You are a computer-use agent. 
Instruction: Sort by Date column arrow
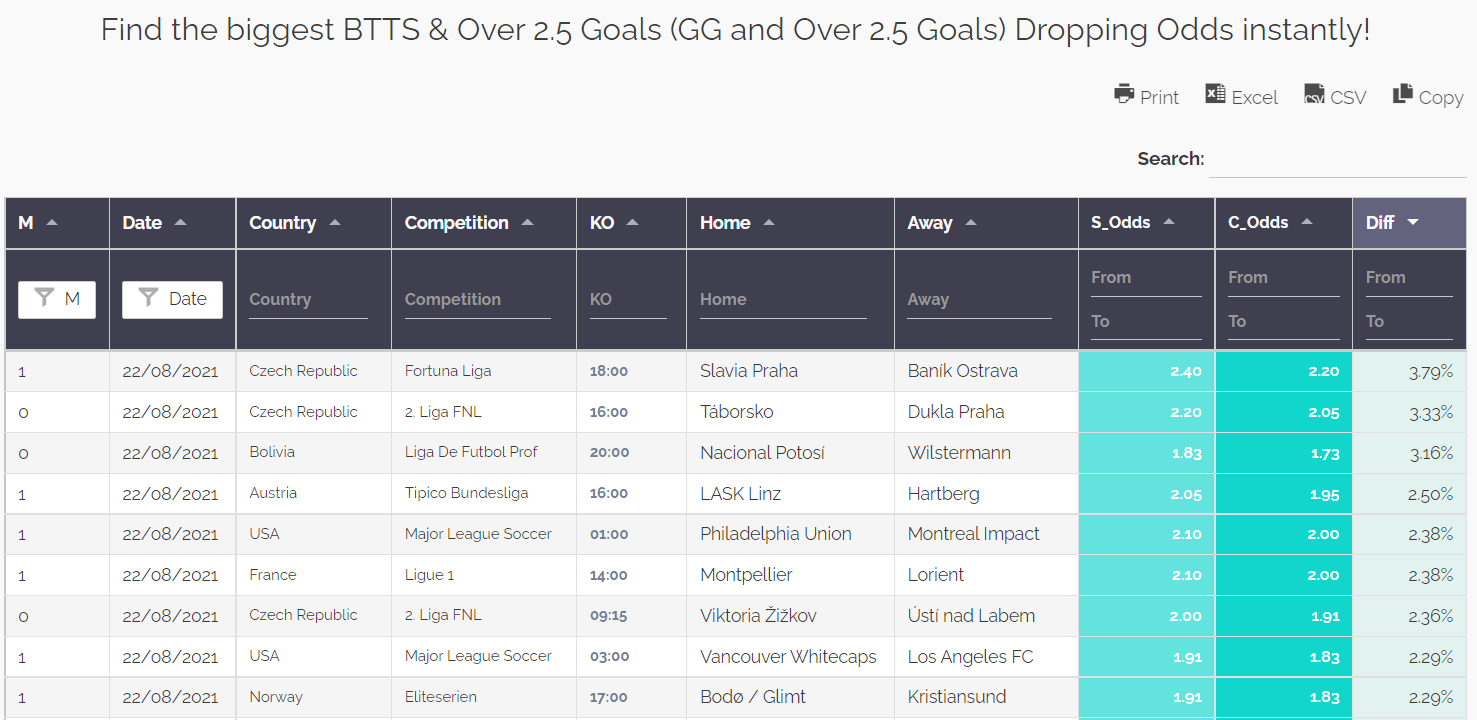tap(180, 222)
